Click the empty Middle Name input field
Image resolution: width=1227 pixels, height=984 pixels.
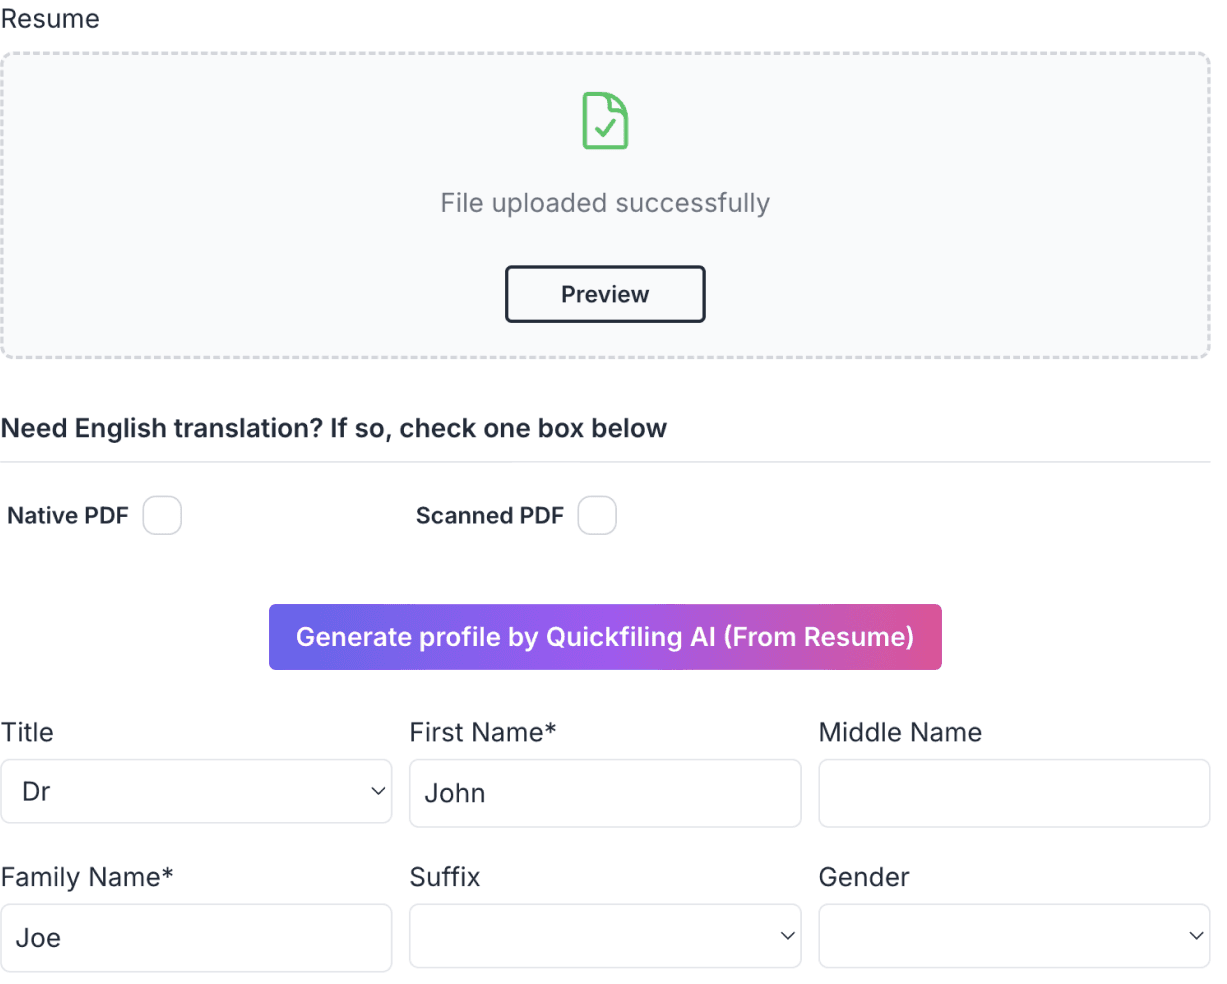(x=1013, y=793)
